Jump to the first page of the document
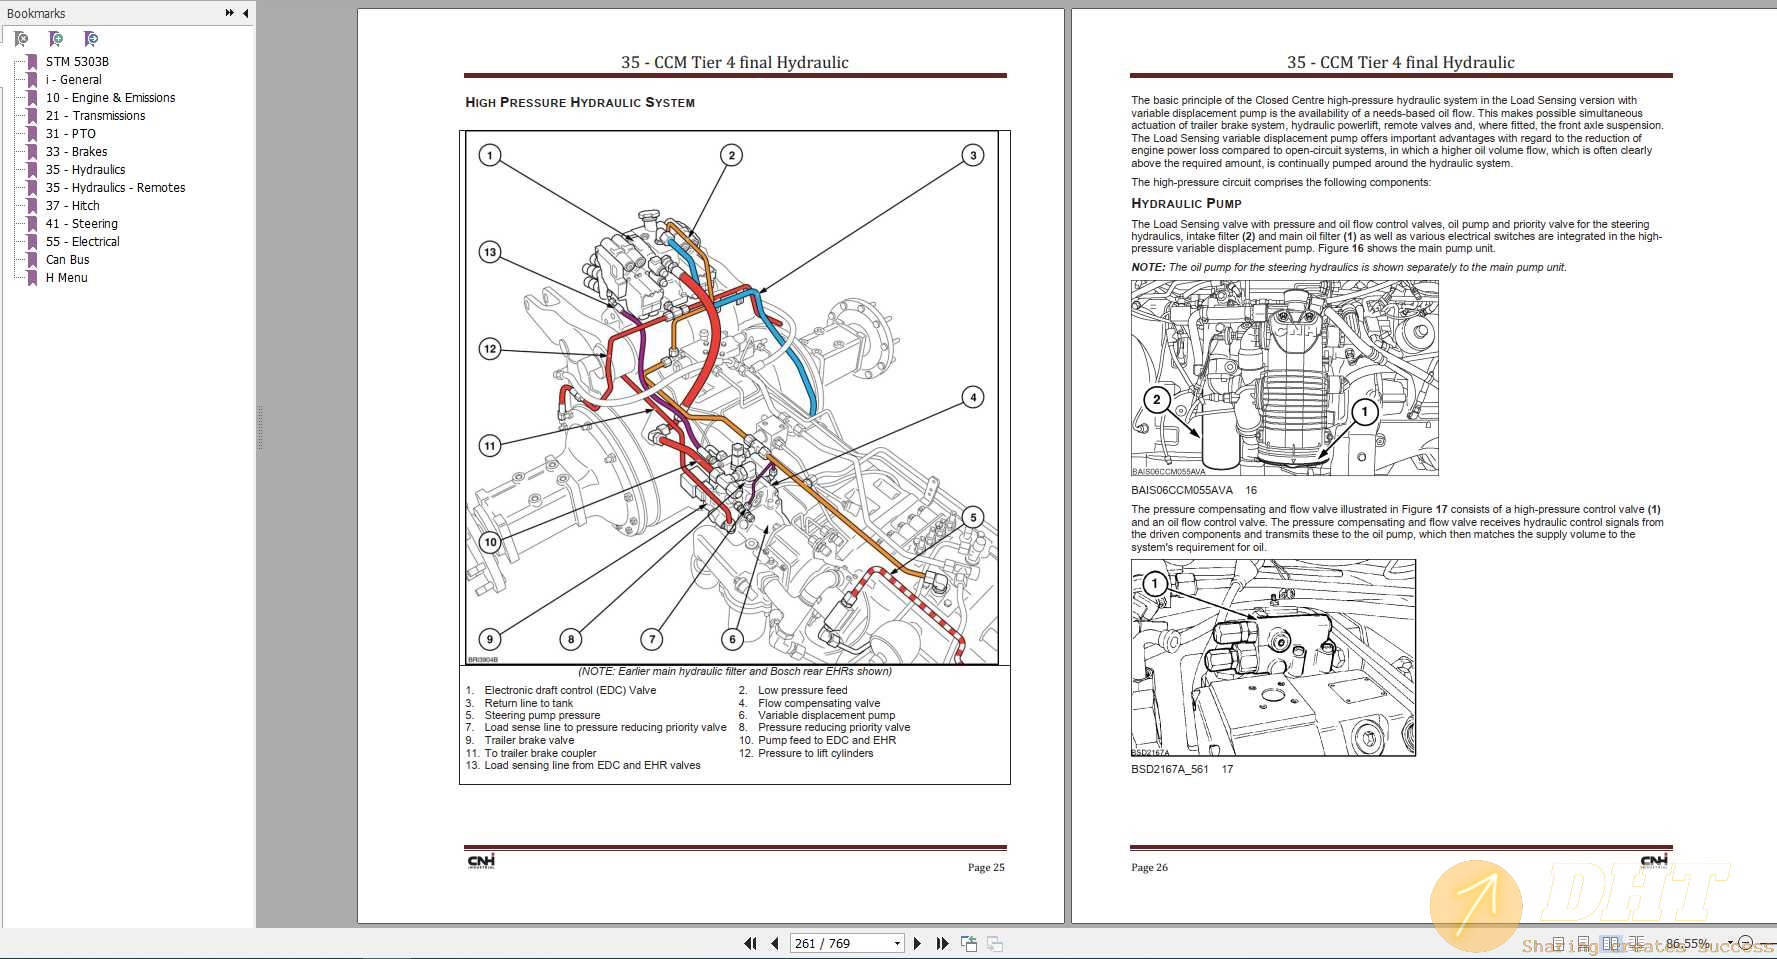This screenshot has width=1777, height=959. (x=750, y=943)
